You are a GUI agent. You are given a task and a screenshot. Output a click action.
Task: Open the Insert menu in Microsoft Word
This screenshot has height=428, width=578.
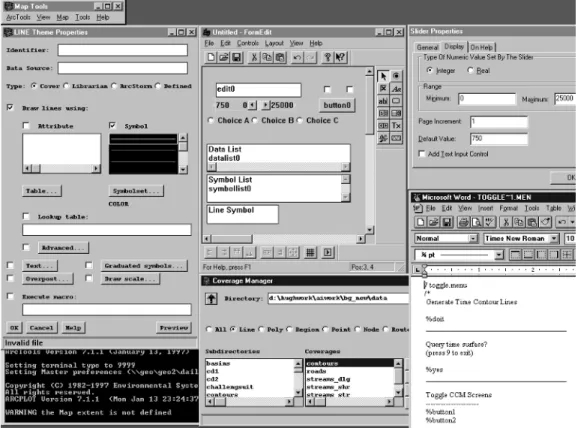485,208
